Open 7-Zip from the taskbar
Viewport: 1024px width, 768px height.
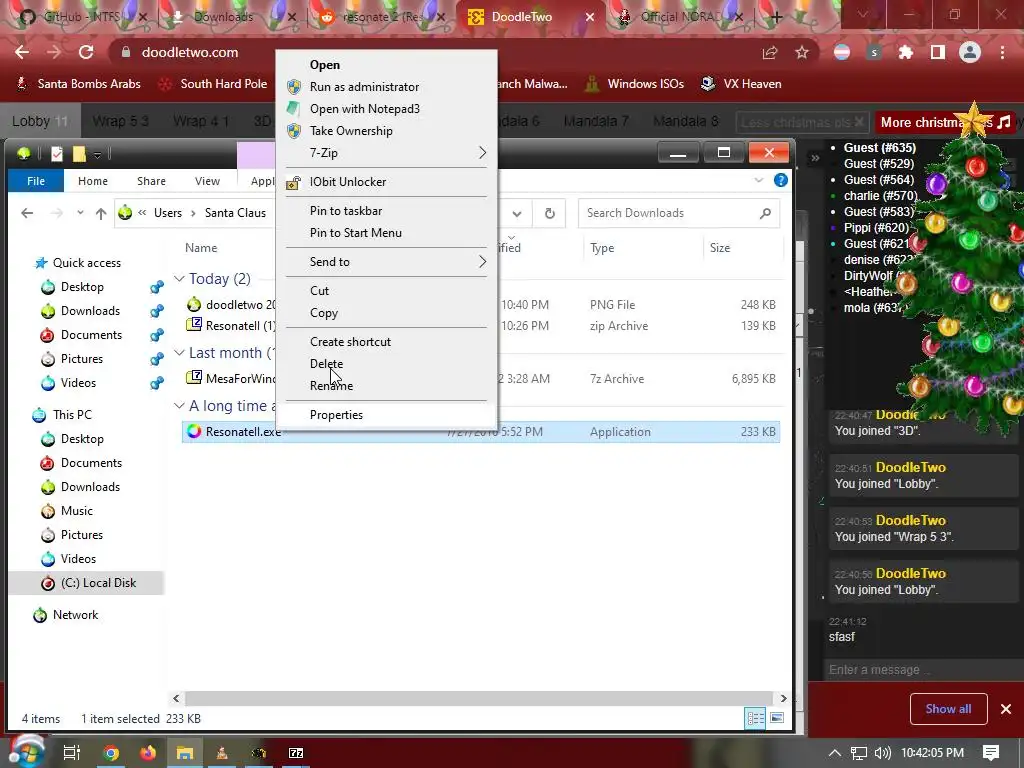click(296, 753)
